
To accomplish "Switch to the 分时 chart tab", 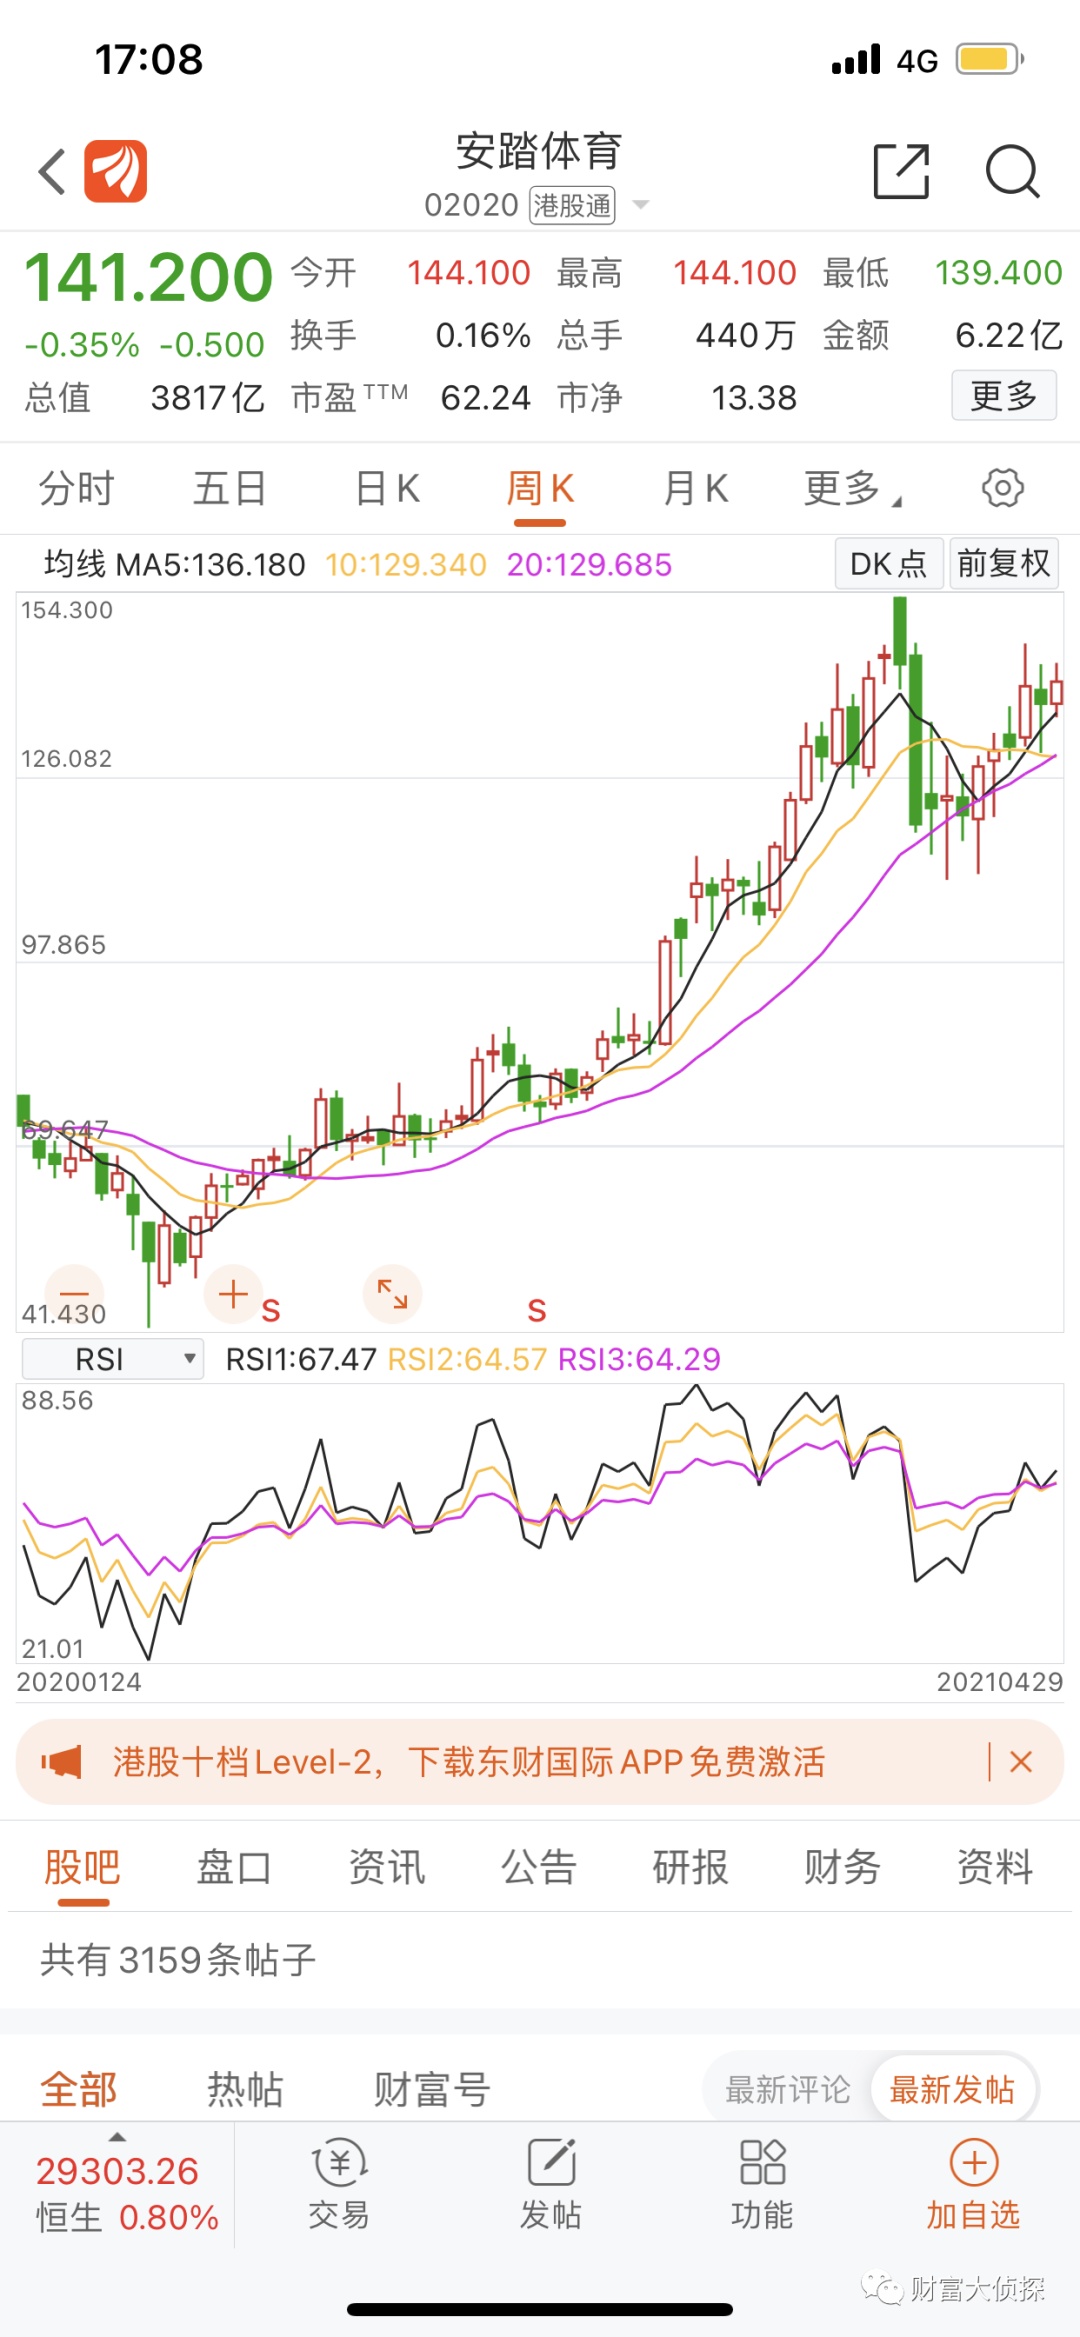I will (x=77, y=489).
